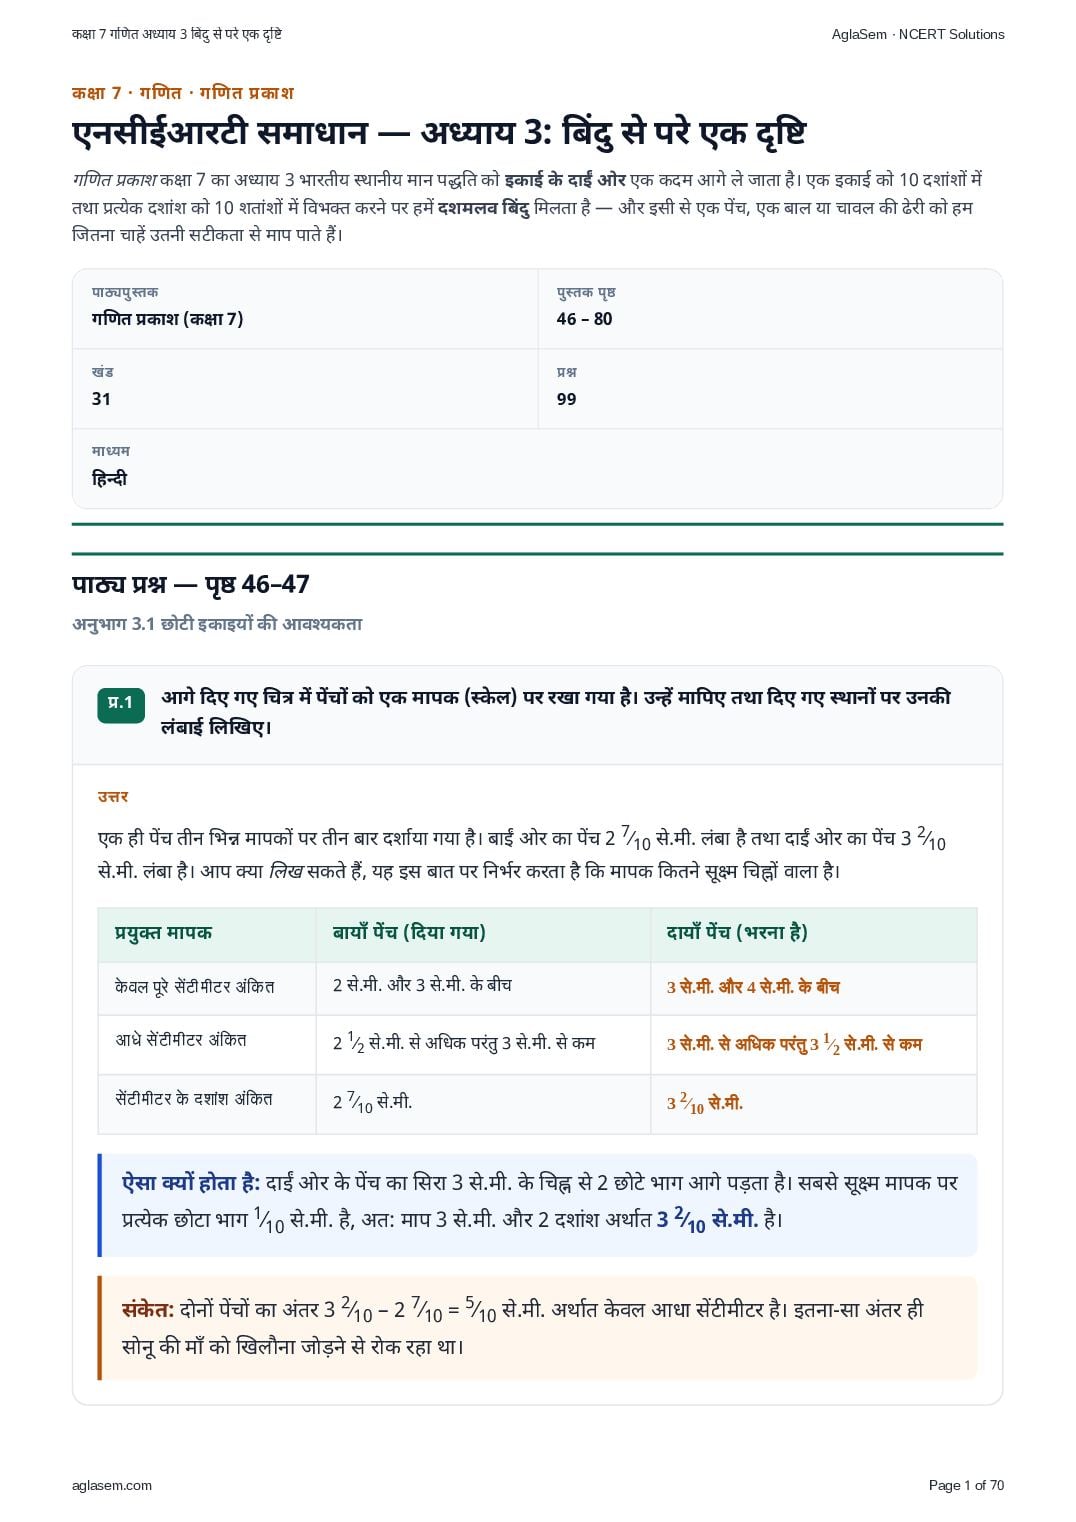Click the Page 1 of 70 indicator
1076x1522 pixels.
coord(966,1485)
